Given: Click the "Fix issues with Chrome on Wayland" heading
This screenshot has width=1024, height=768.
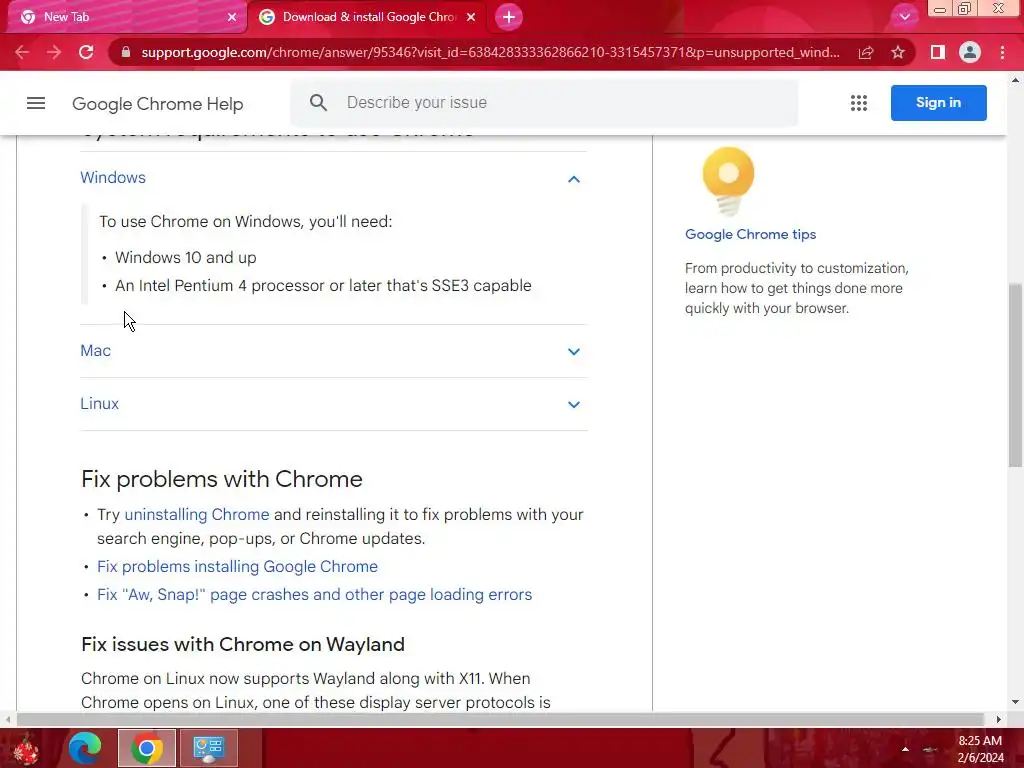Looking at the screenshot, I should tap(243, 644).
